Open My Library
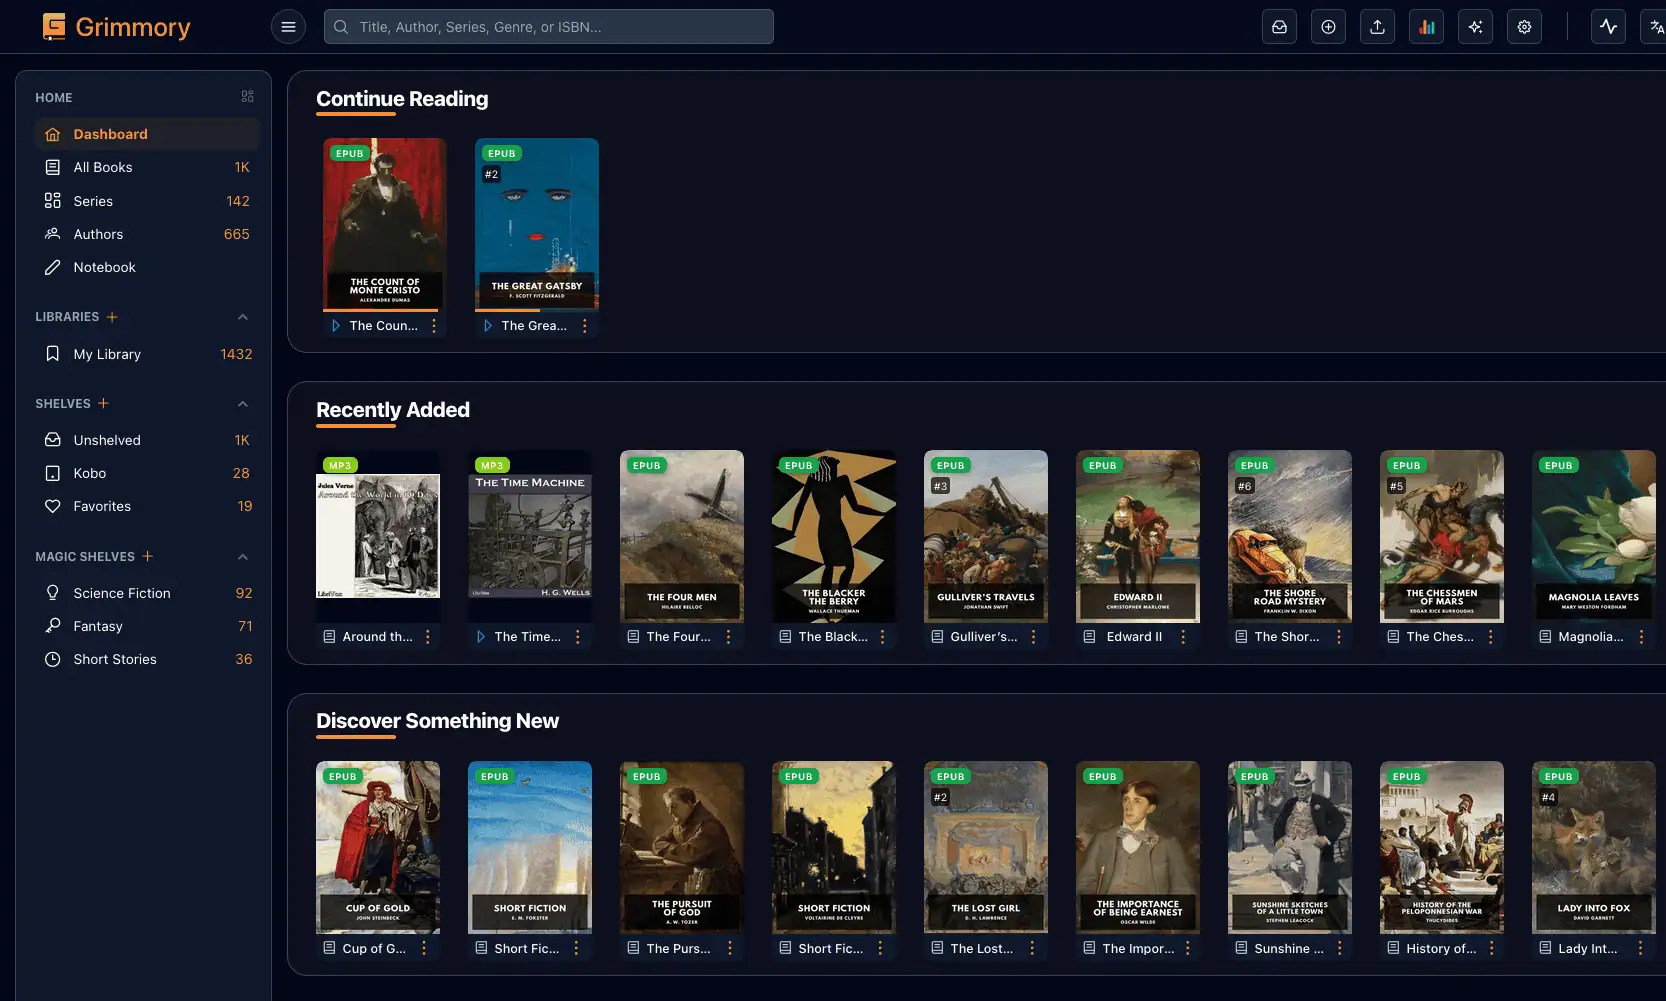Viewport: 1666px width, 1001px height. 146,354
